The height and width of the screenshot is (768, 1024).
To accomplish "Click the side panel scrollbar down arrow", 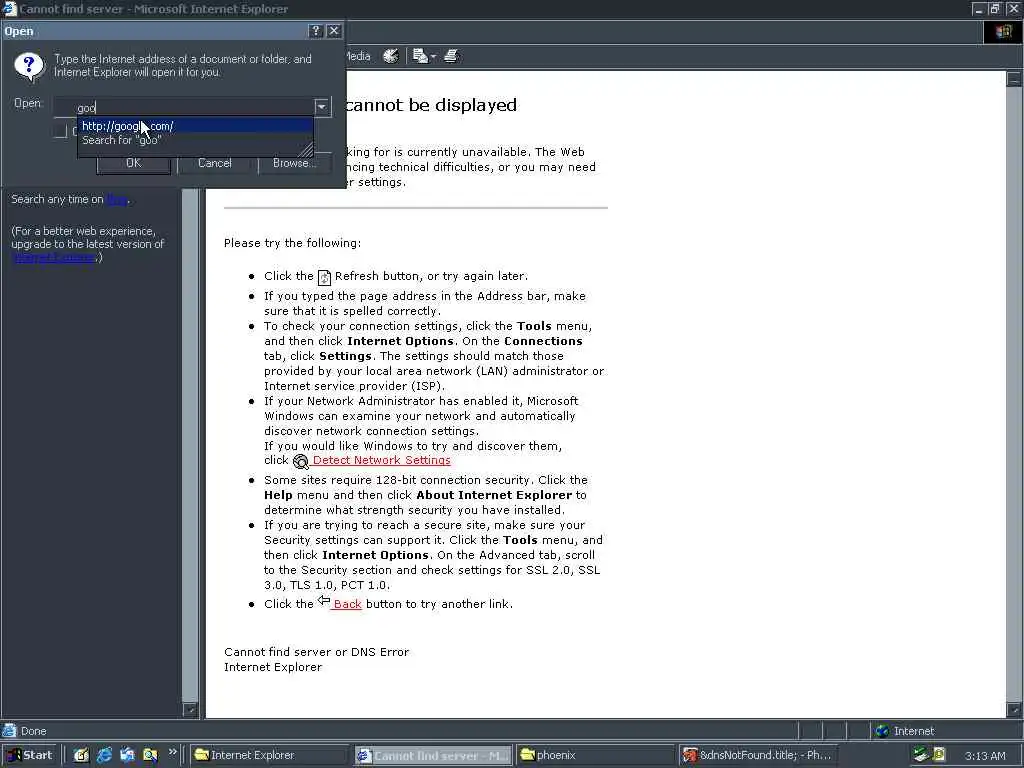I will pyautogui.click(x=189, y=709).
